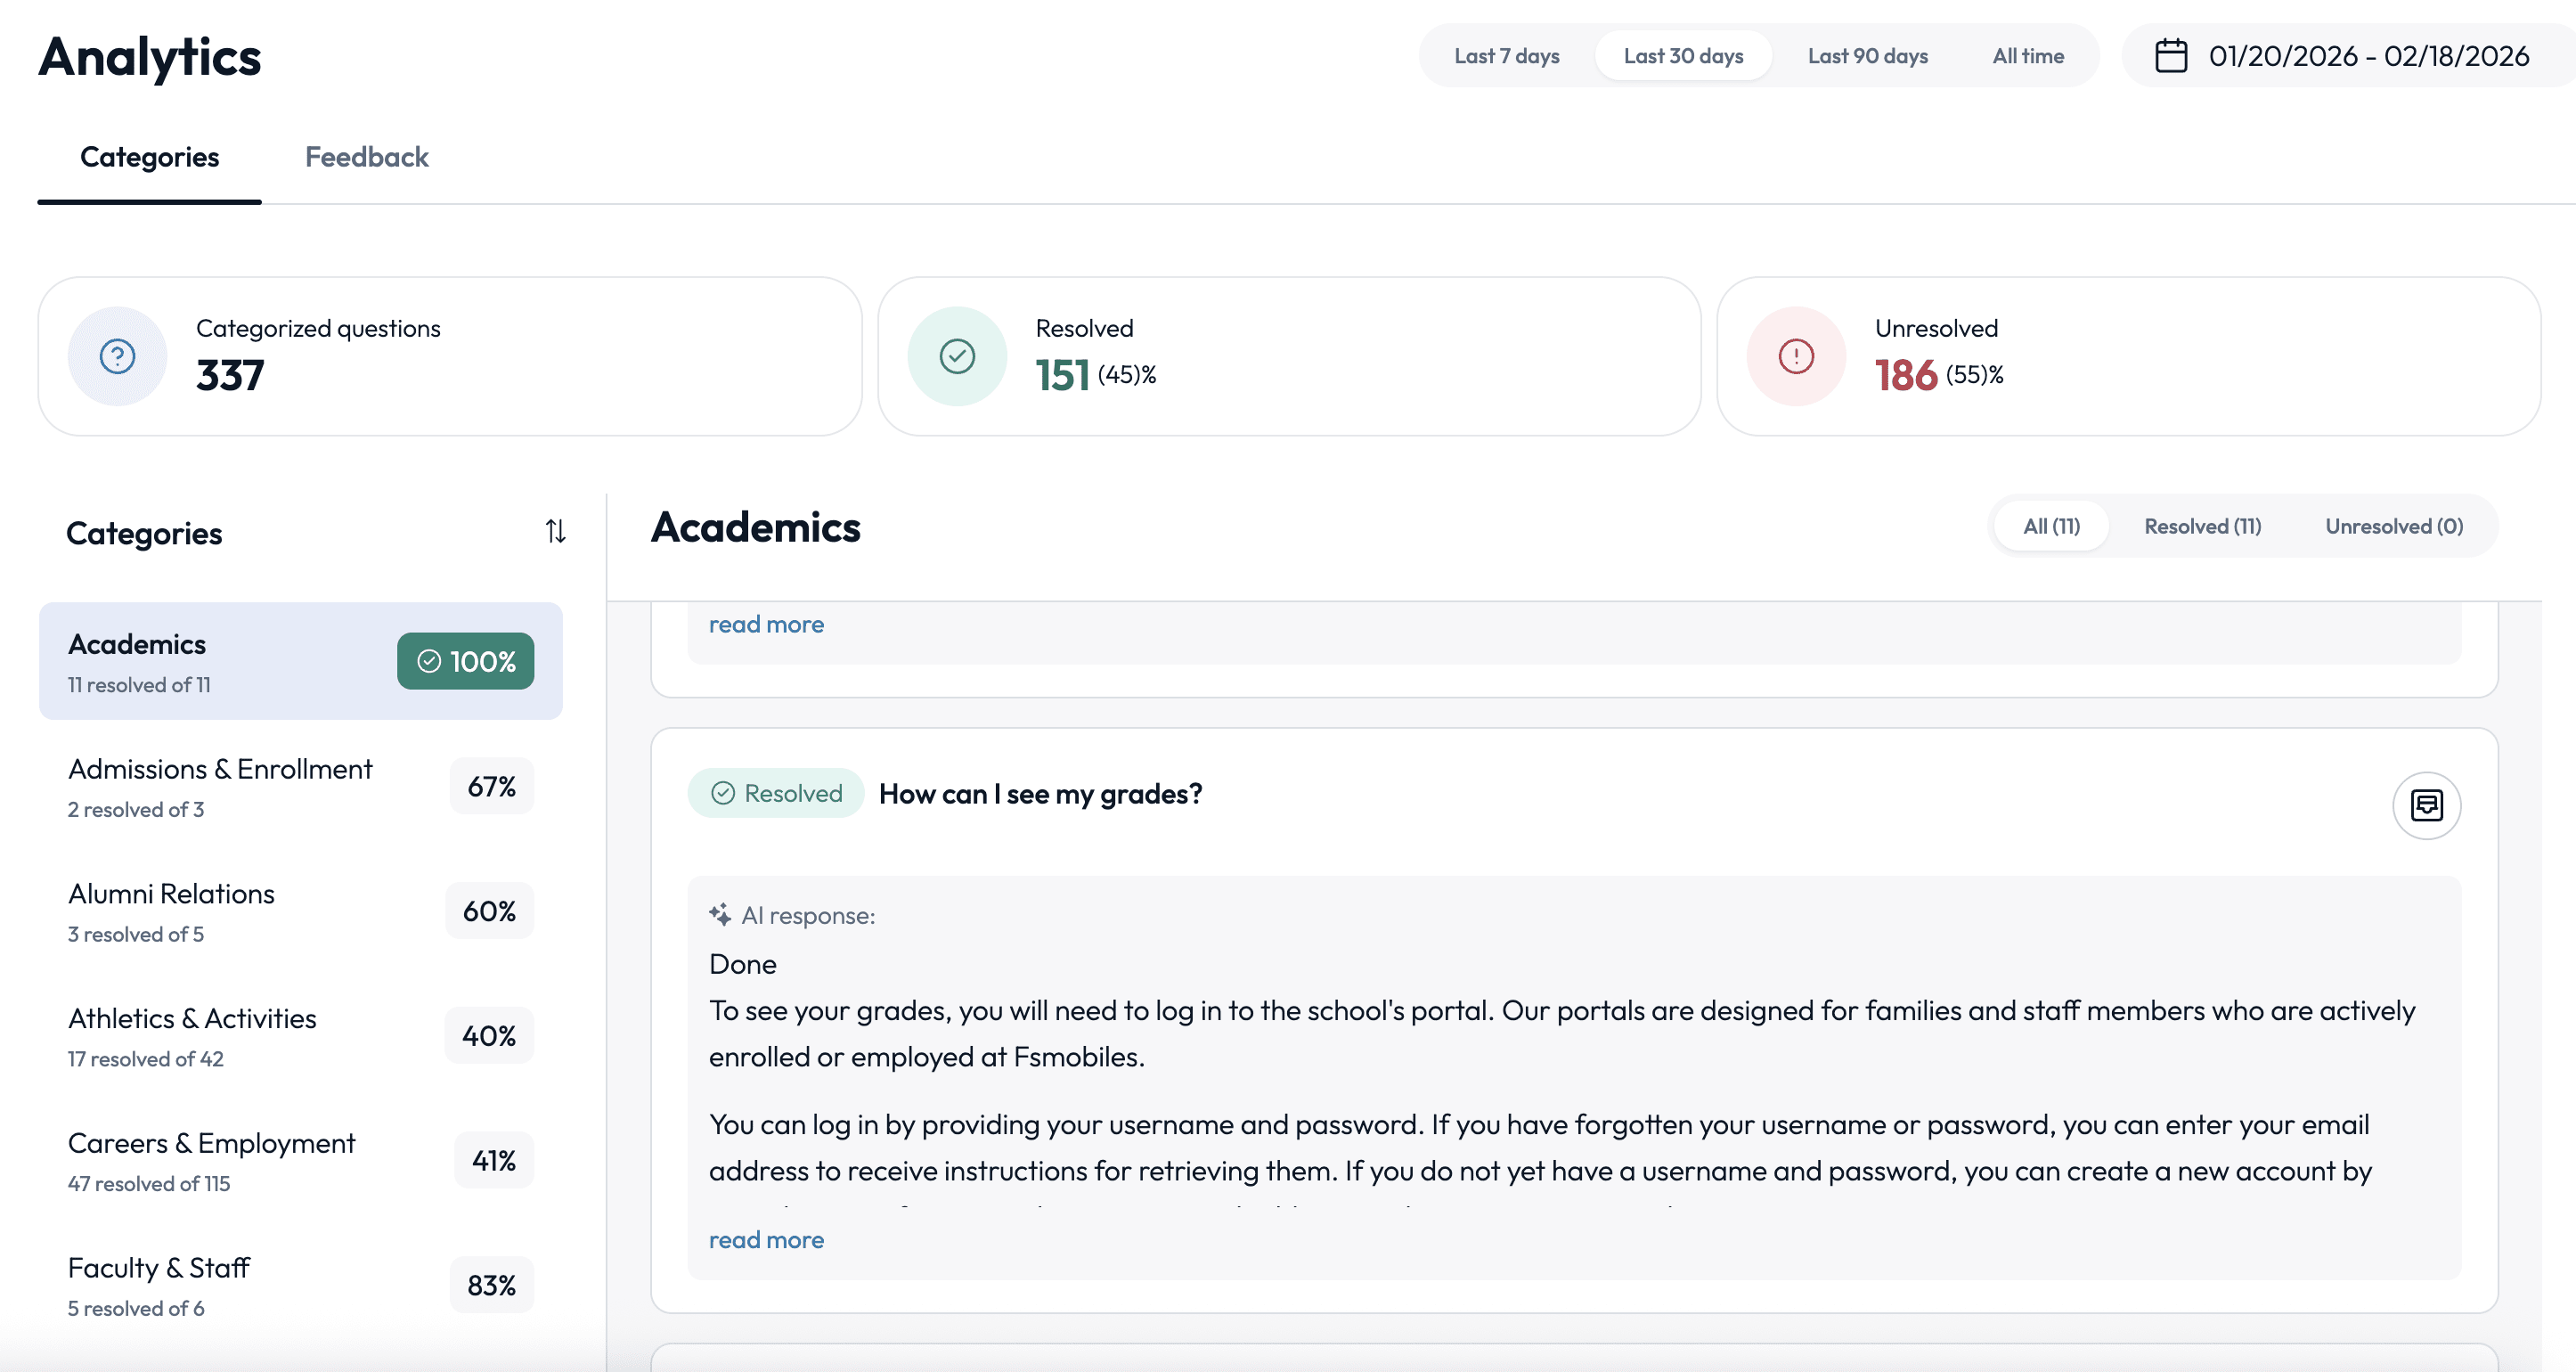Click the 83% badge for Faculty & Staff
The image size is (2576, 1372).
coord(491,1286)
